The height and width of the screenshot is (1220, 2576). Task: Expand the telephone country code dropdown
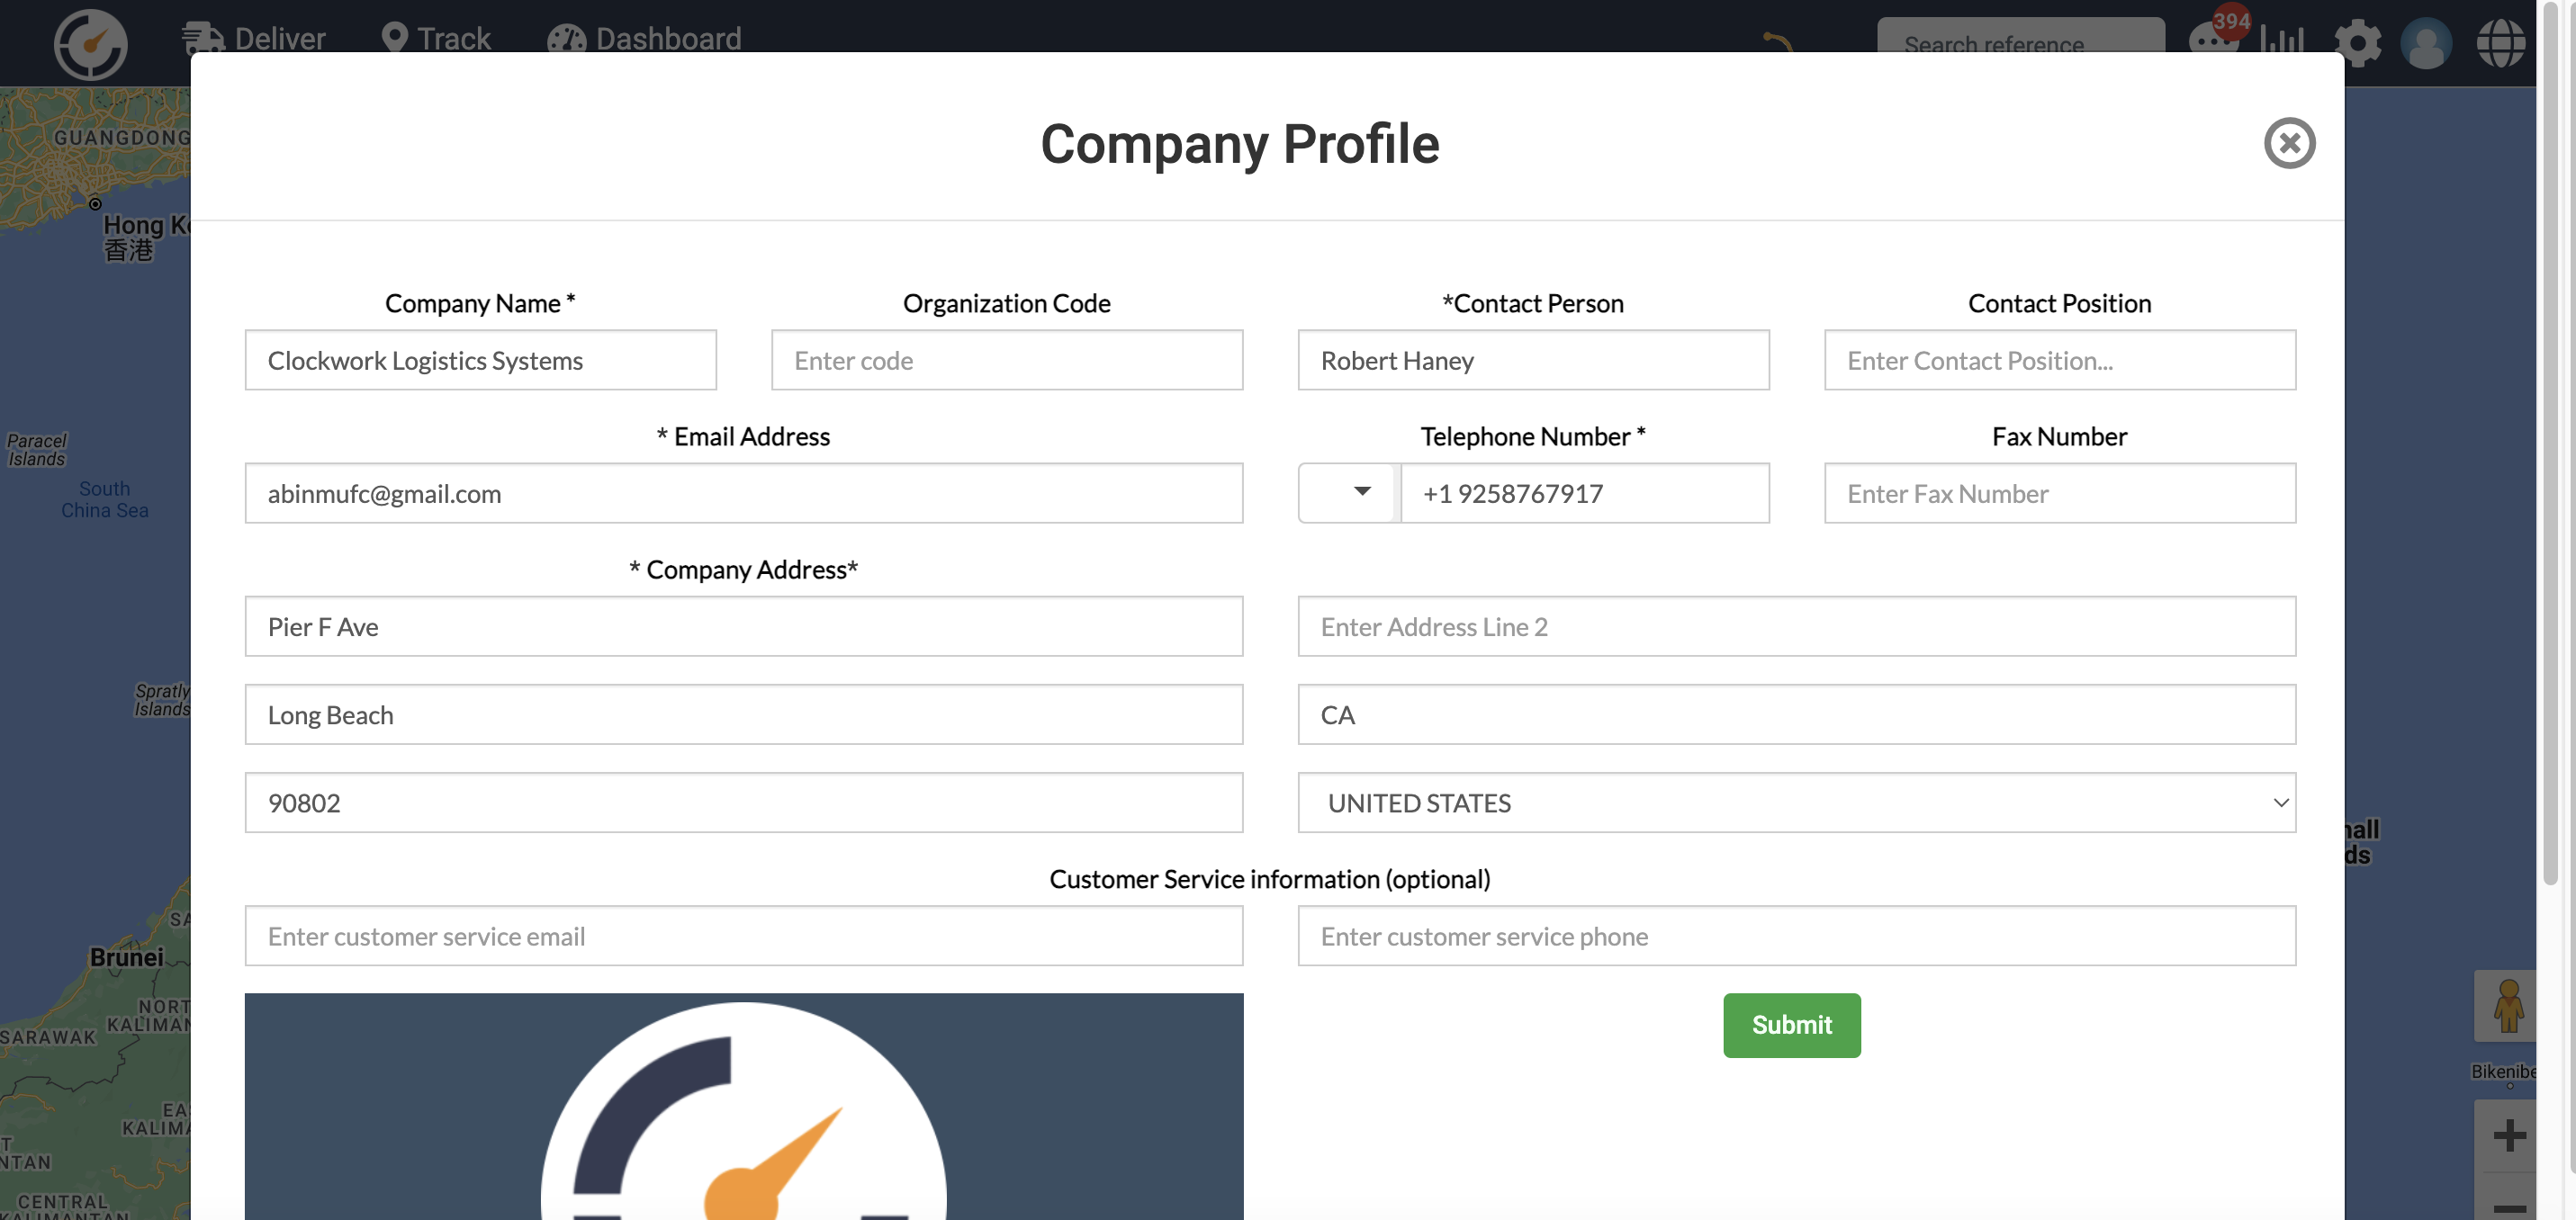click(x=1349, y=493)
